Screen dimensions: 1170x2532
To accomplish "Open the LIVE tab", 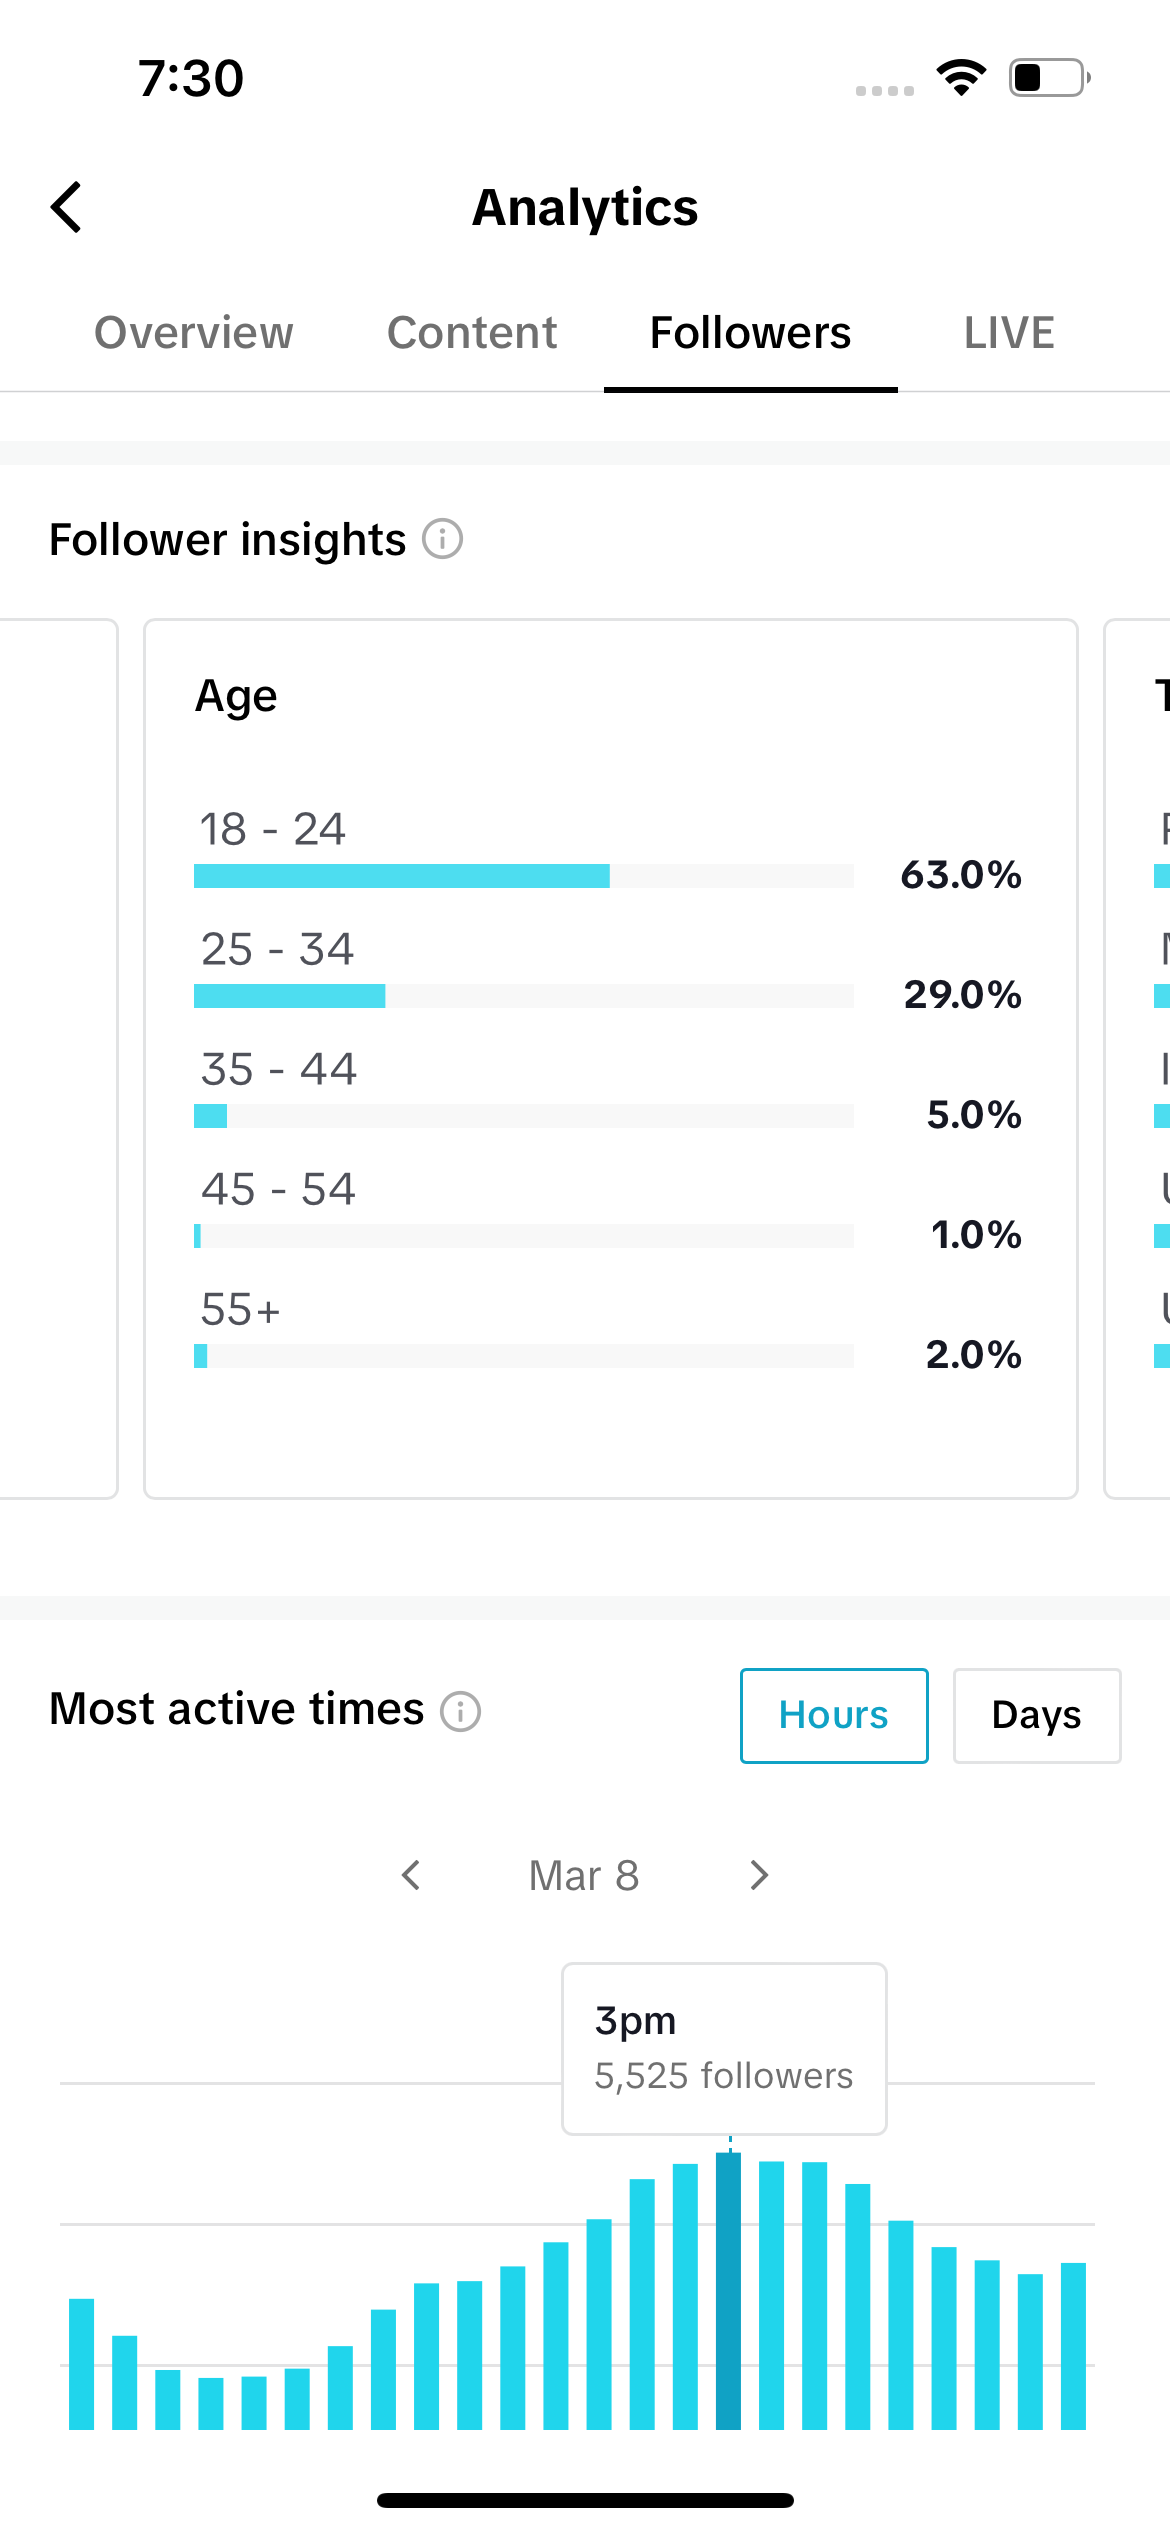I will pyautogui.click(x=1009, y=333).
